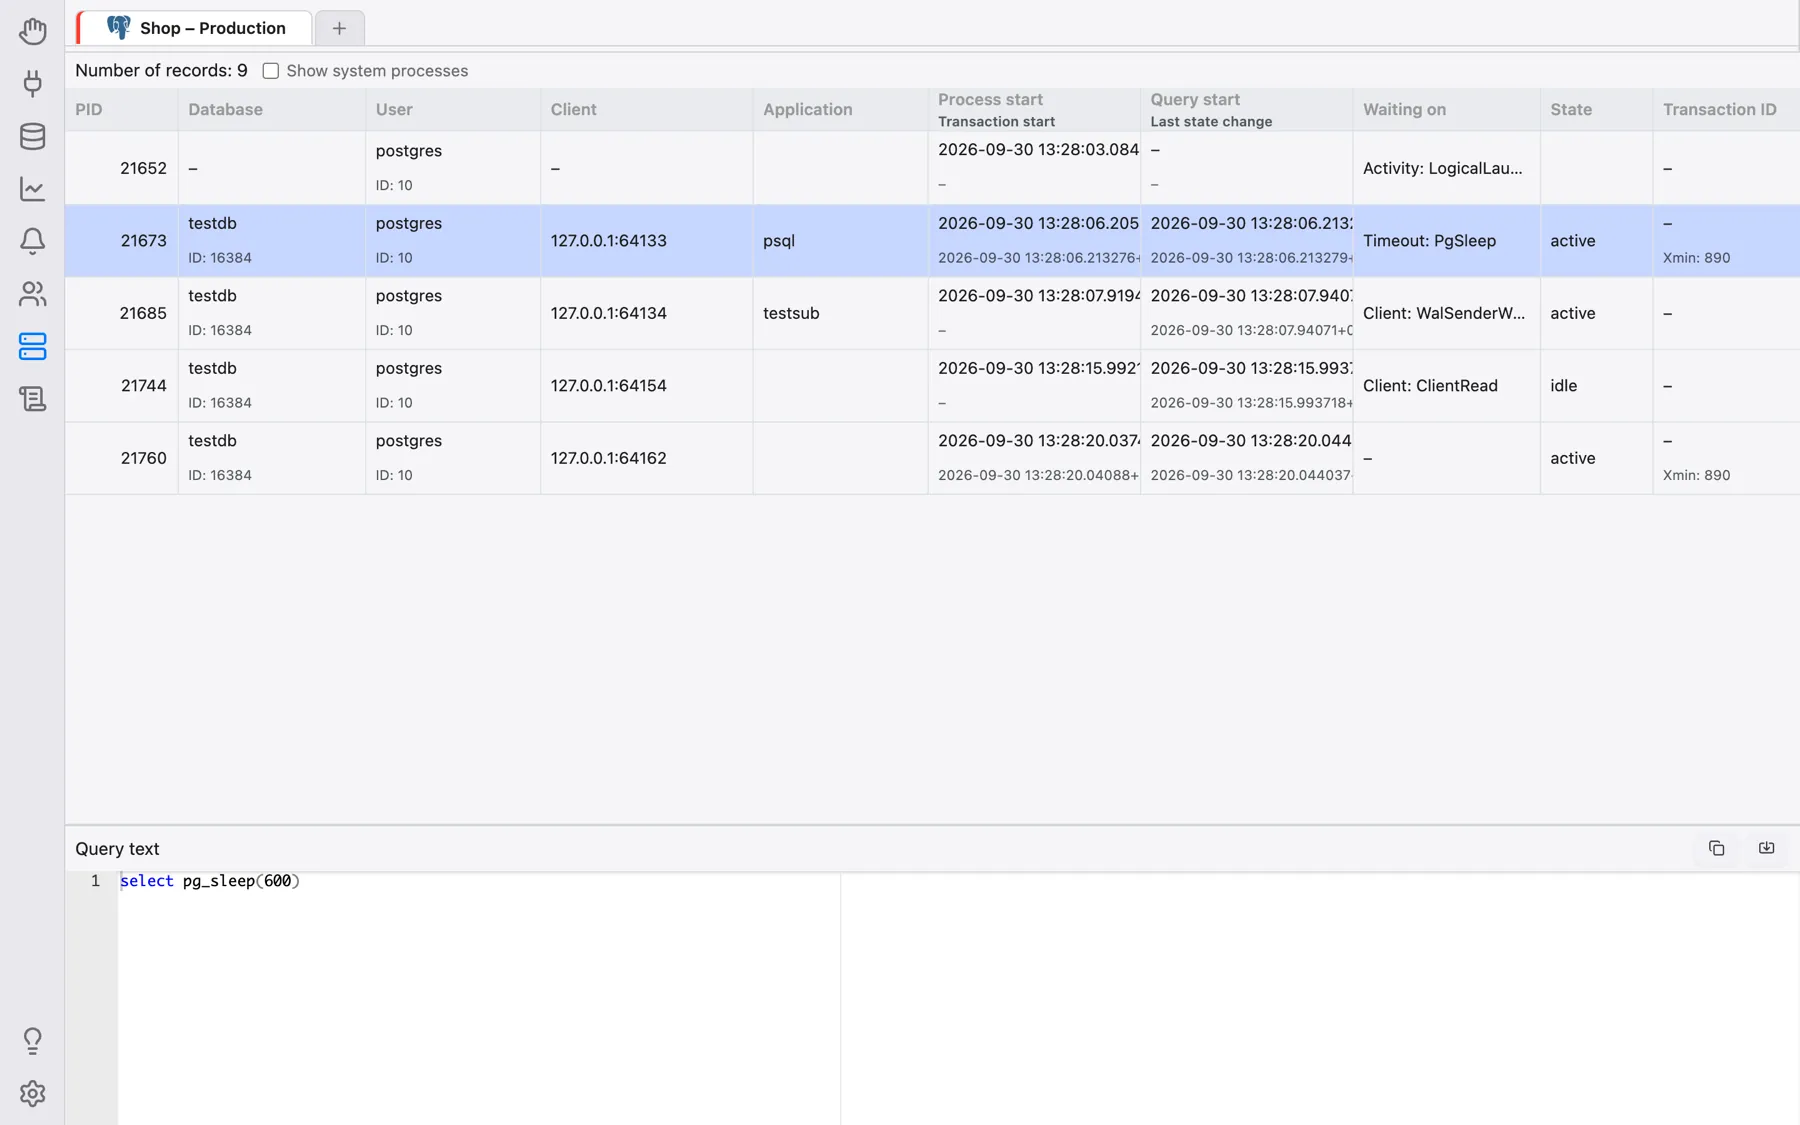Open the users/roles icon in sidebar
Image resolution: width=1800 pixels, height=1125 pixels.
tap(32, 294)
